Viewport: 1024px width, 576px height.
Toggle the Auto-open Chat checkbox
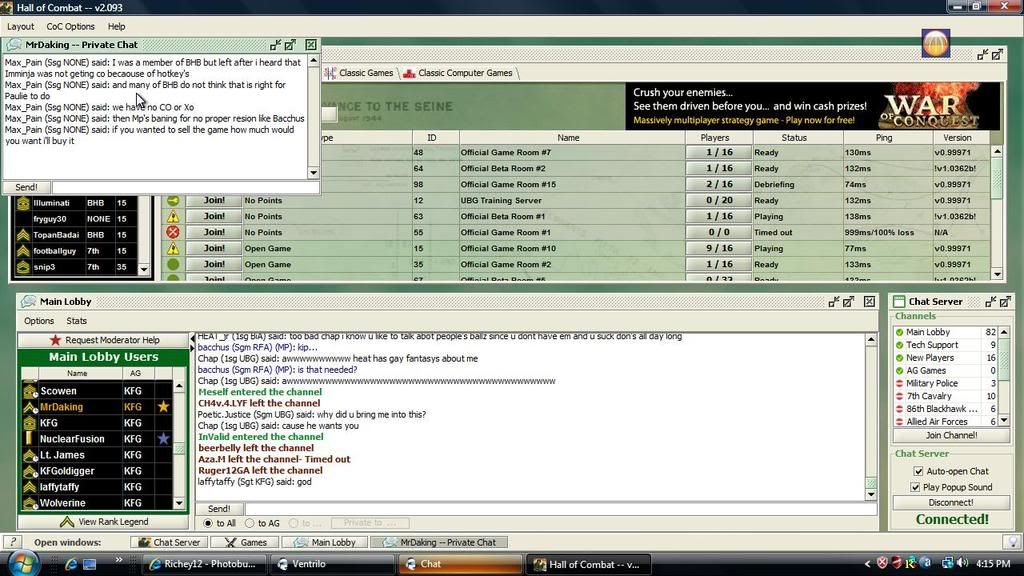[x=919, y=471]
